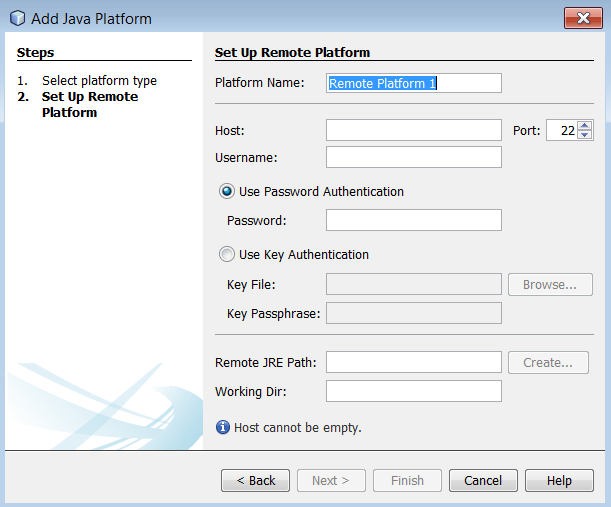Select the 'Select platform type' step
Screen dimensions: 611x507
point(99,80)
